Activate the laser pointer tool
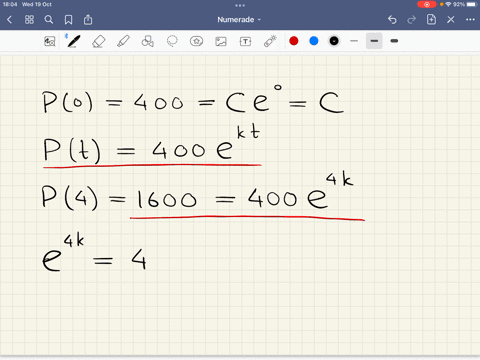The image size is (480, 360). click(270, 41)
